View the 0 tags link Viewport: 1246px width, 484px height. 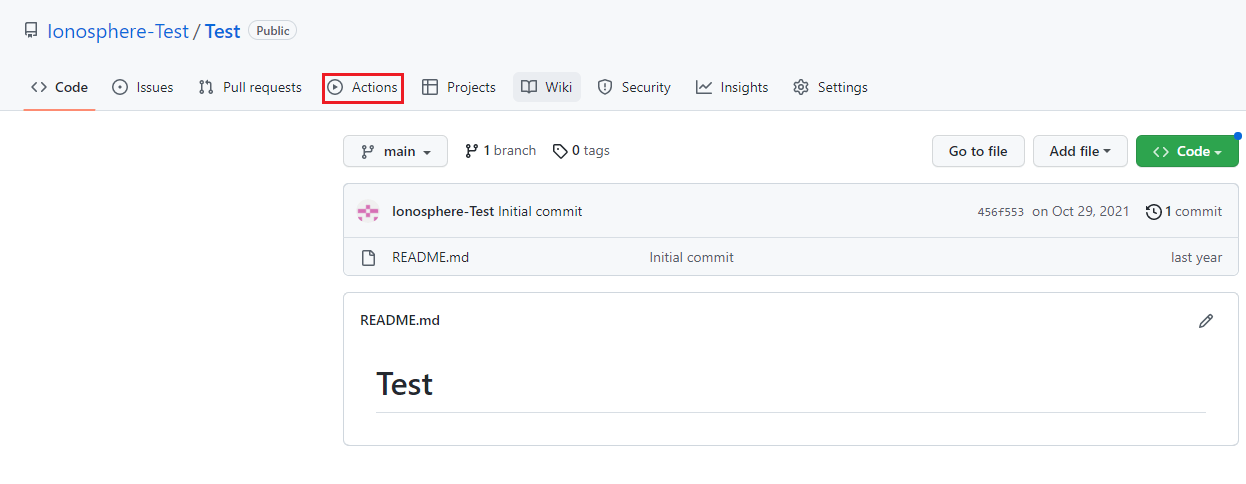coord(581,151)
